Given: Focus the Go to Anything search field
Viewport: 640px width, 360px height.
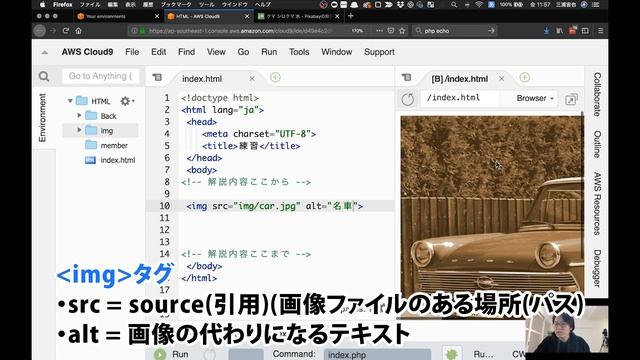Looking at the screenshot, I should 100,76.
